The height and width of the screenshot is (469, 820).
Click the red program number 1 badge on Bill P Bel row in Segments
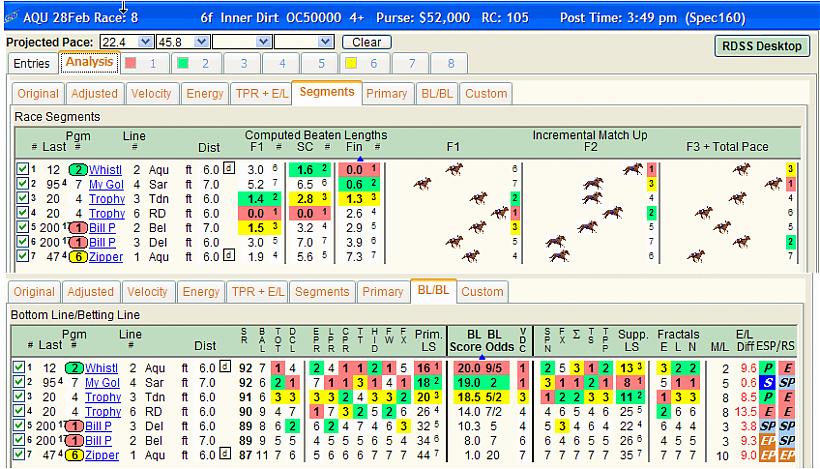[x=78, y=228]
